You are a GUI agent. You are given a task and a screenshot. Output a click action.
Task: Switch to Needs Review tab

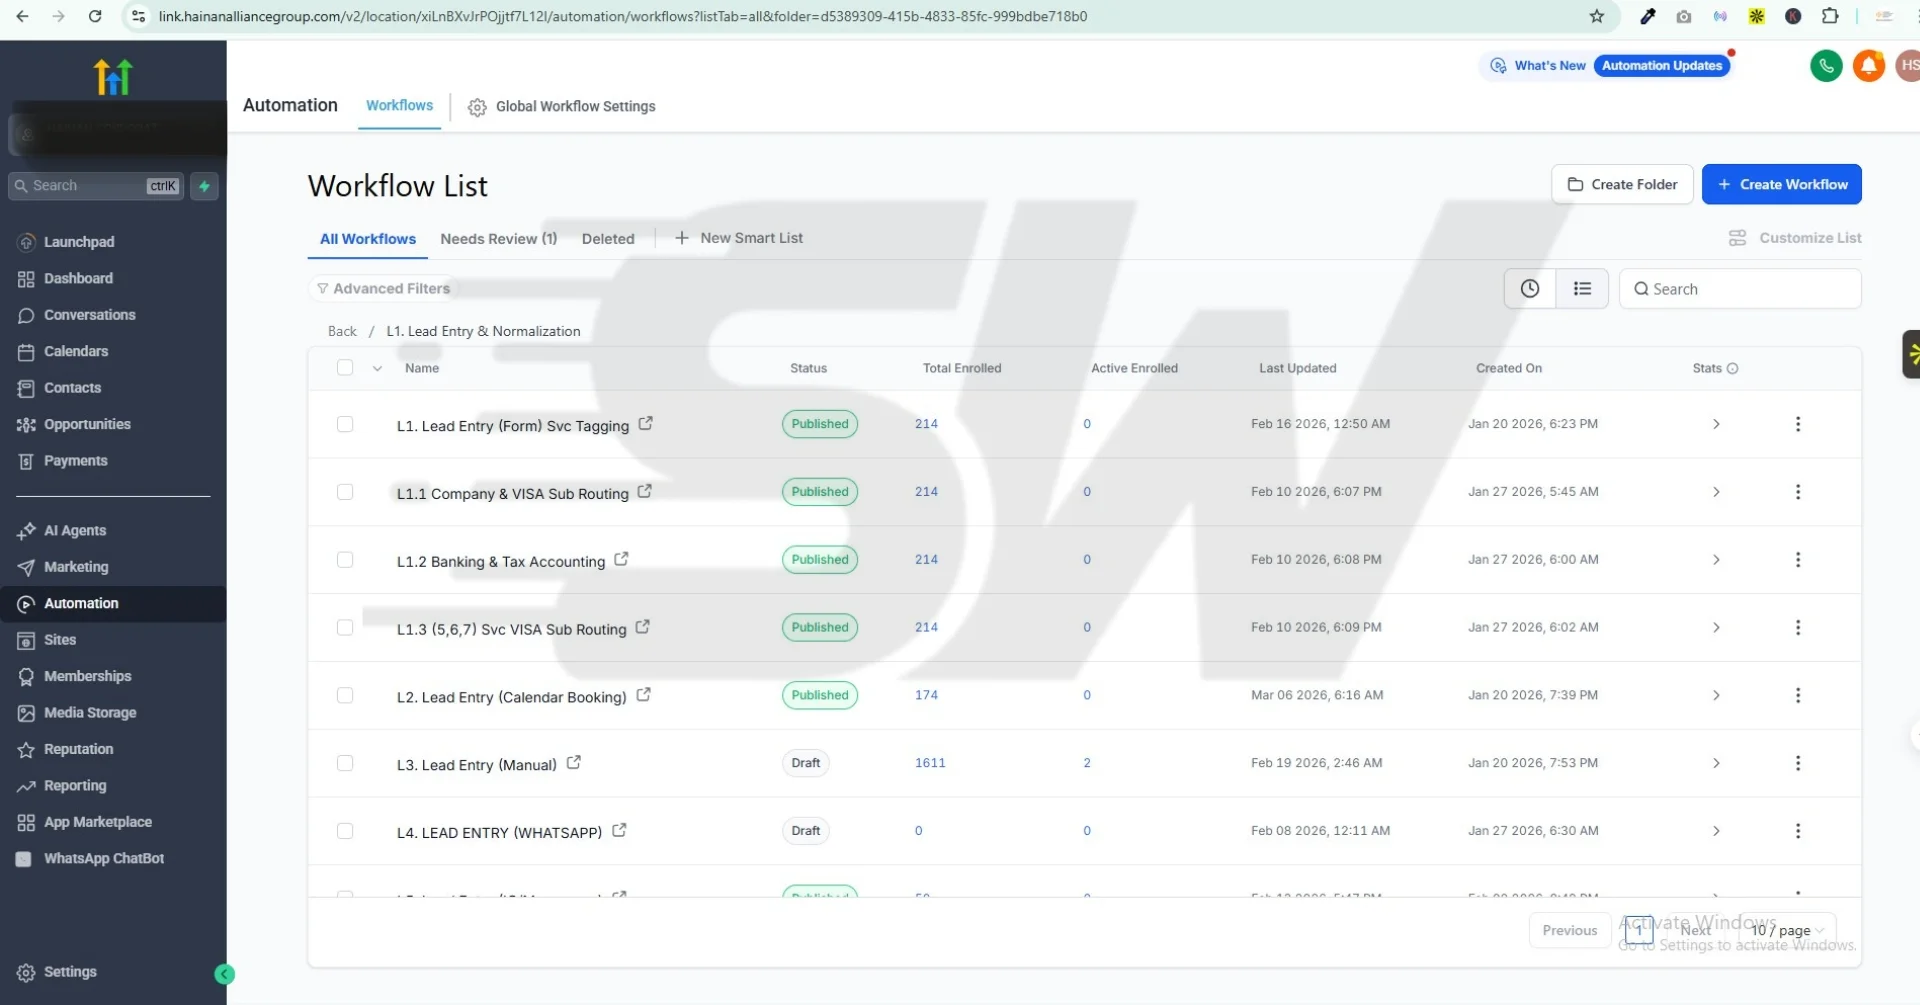[x=498, y=239]
